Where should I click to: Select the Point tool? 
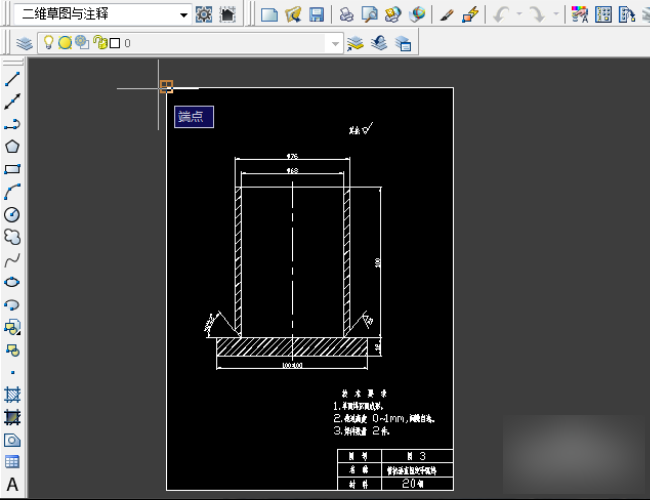click(x=12, y=373)
